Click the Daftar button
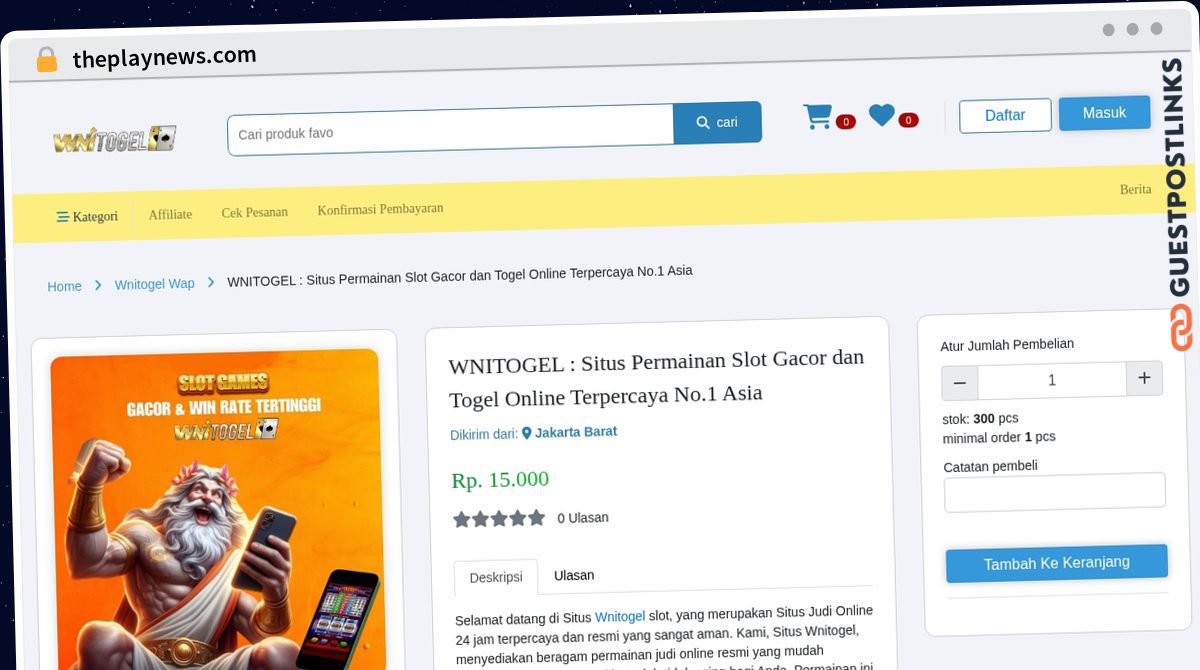This screenshot has width=1200, height=670. click(x=1005, y=115)
